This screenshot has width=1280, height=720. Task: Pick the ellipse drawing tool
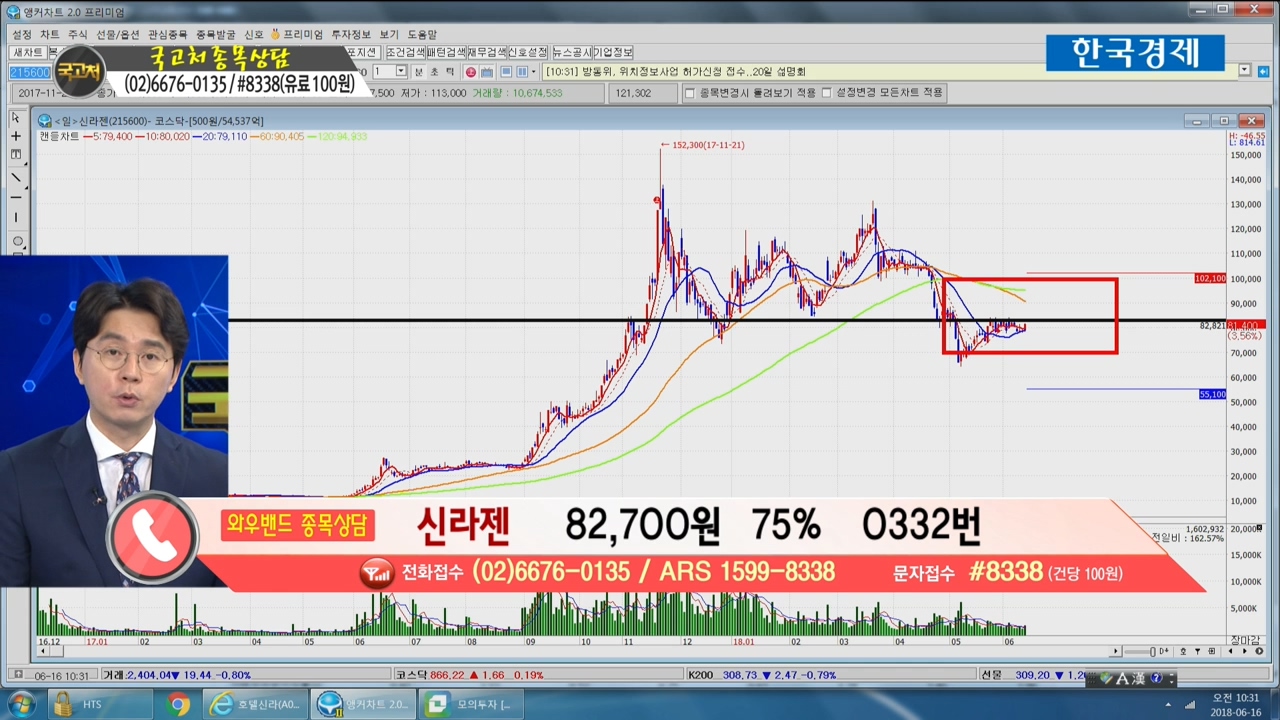pyautogui.click(x=16, y=241)
